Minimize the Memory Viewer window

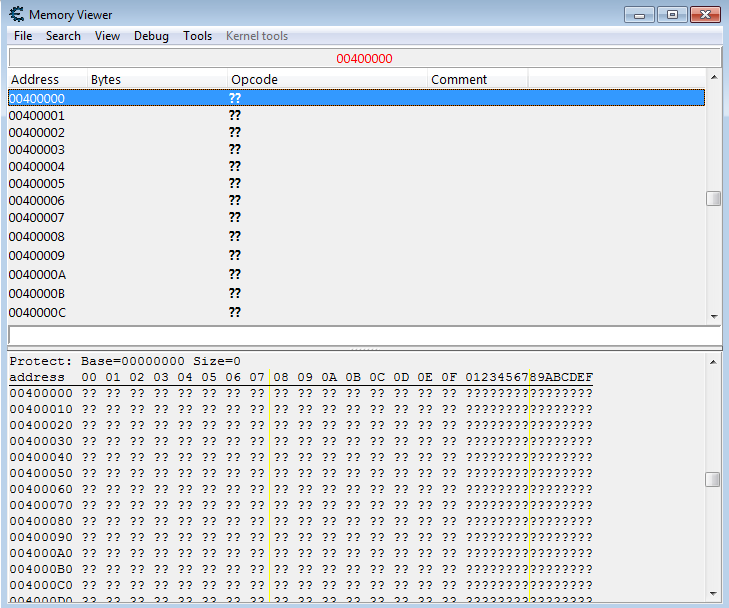639,15
